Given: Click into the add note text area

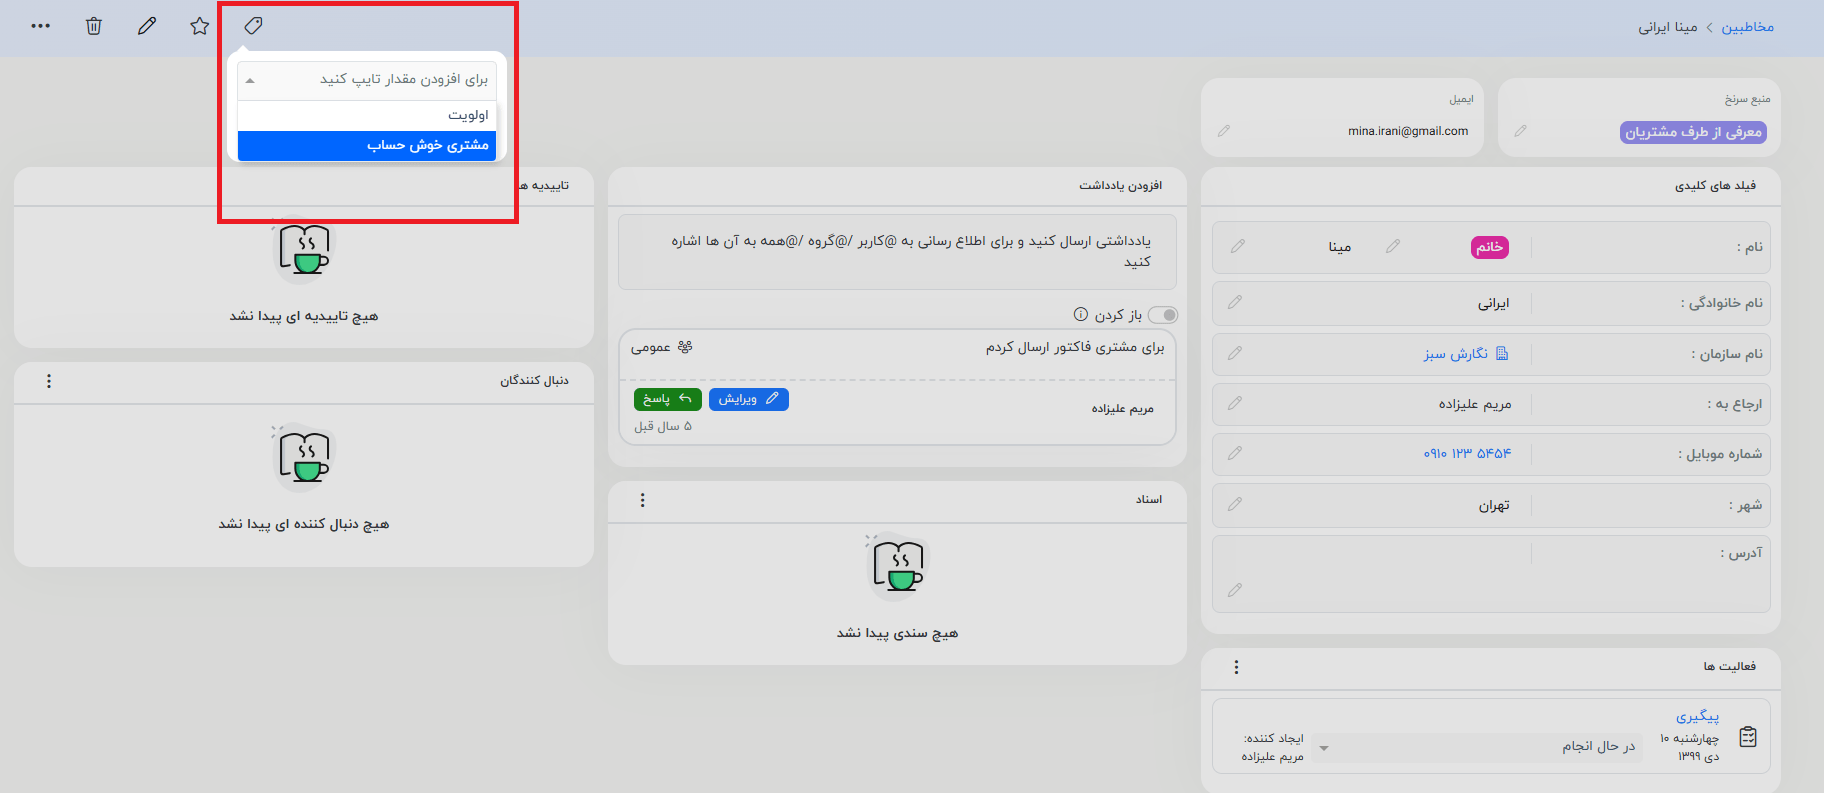Looking at the screenshot, I should 897,252.
